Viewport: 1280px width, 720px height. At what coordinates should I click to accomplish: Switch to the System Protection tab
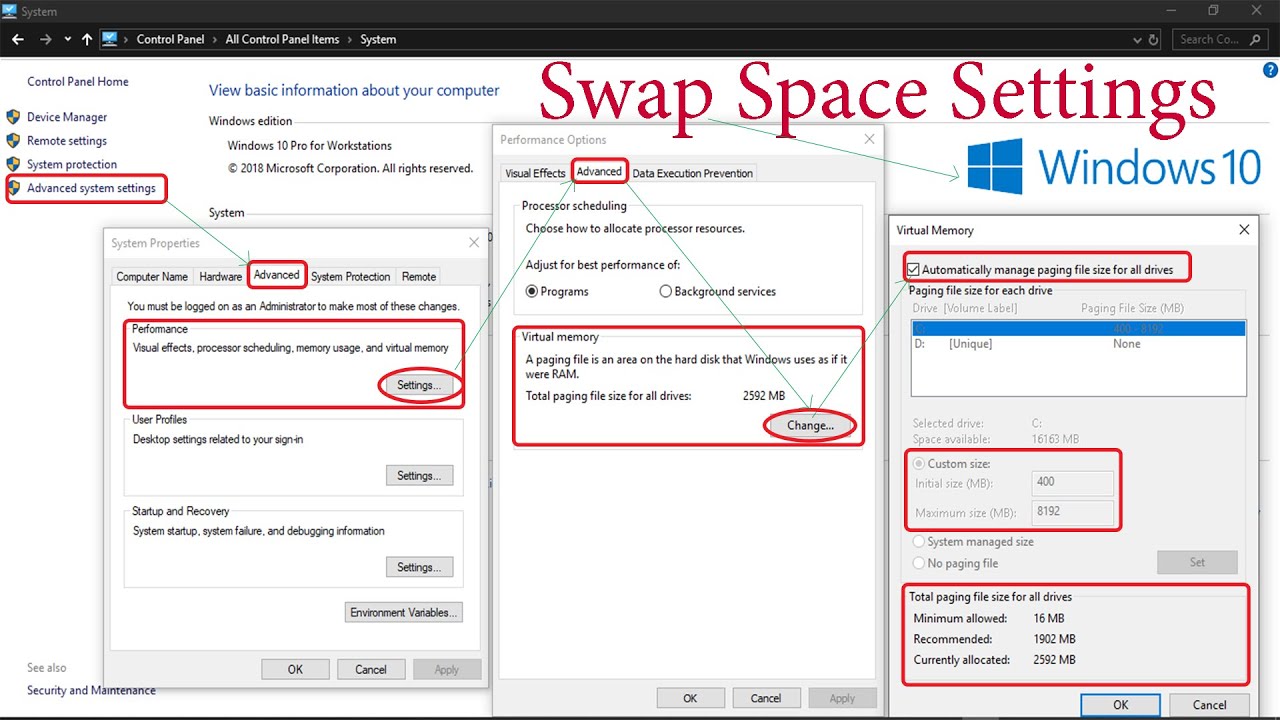[350, 276]
